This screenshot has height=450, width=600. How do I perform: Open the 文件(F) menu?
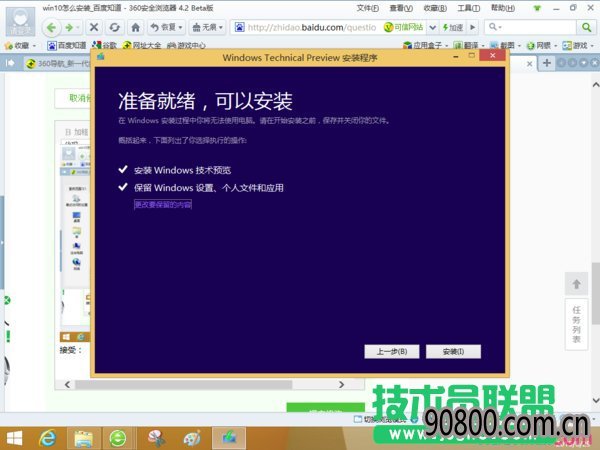[x=368, y=8]
